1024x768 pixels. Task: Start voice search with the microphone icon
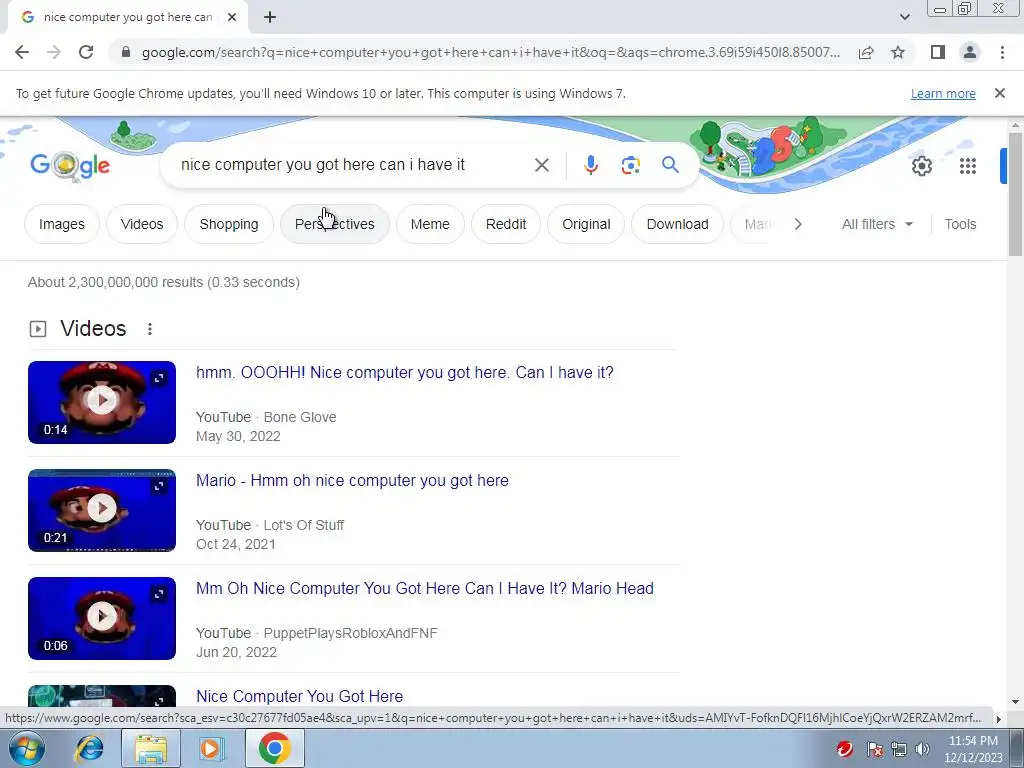pyautogui.click(x=590, y=165)
